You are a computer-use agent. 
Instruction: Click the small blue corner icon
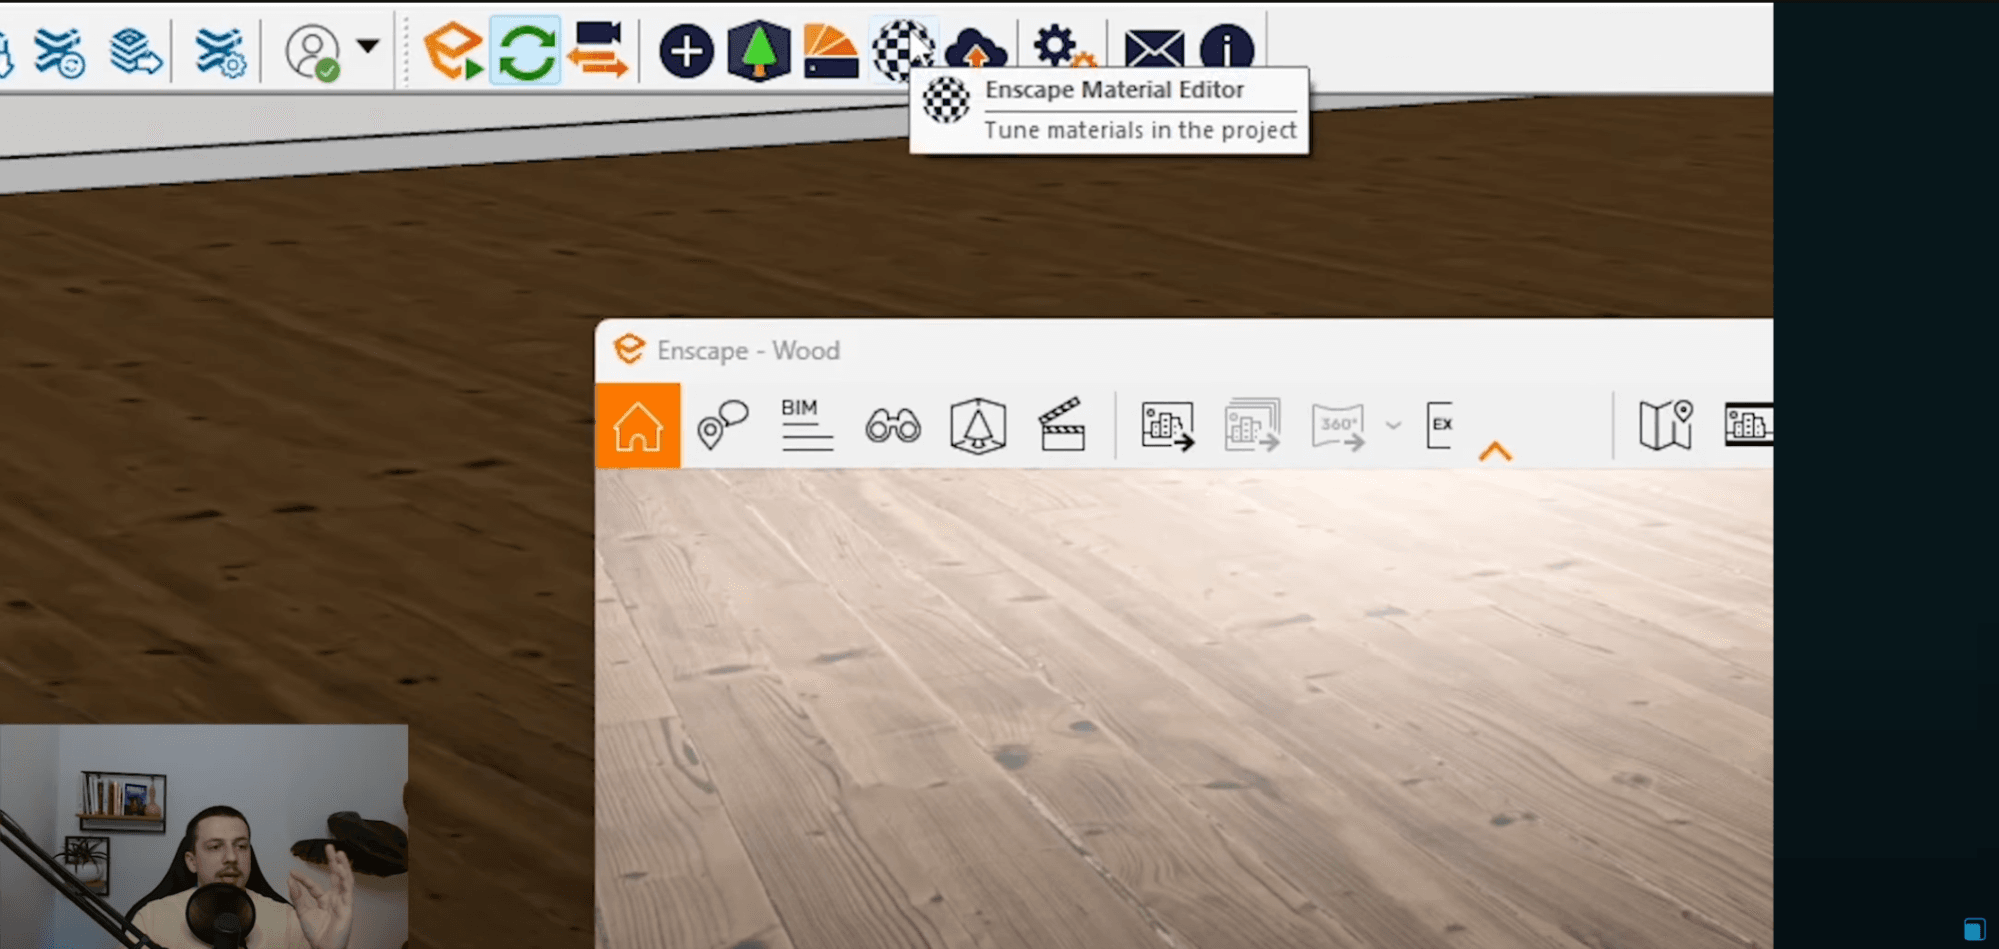(1974, 929)
